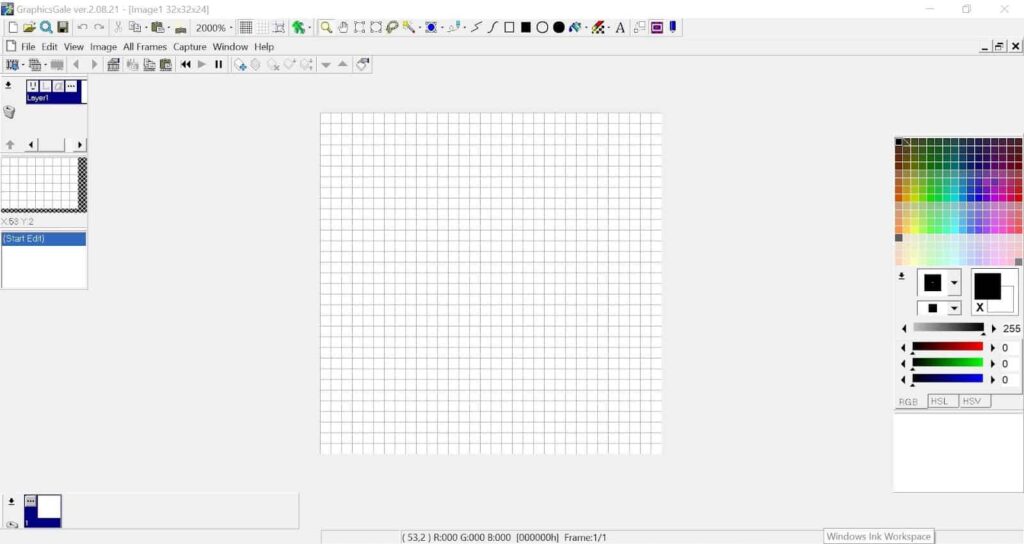Select the filled rectangle tool
Screen dimensions: 1024x544
(x=526, y=27)
